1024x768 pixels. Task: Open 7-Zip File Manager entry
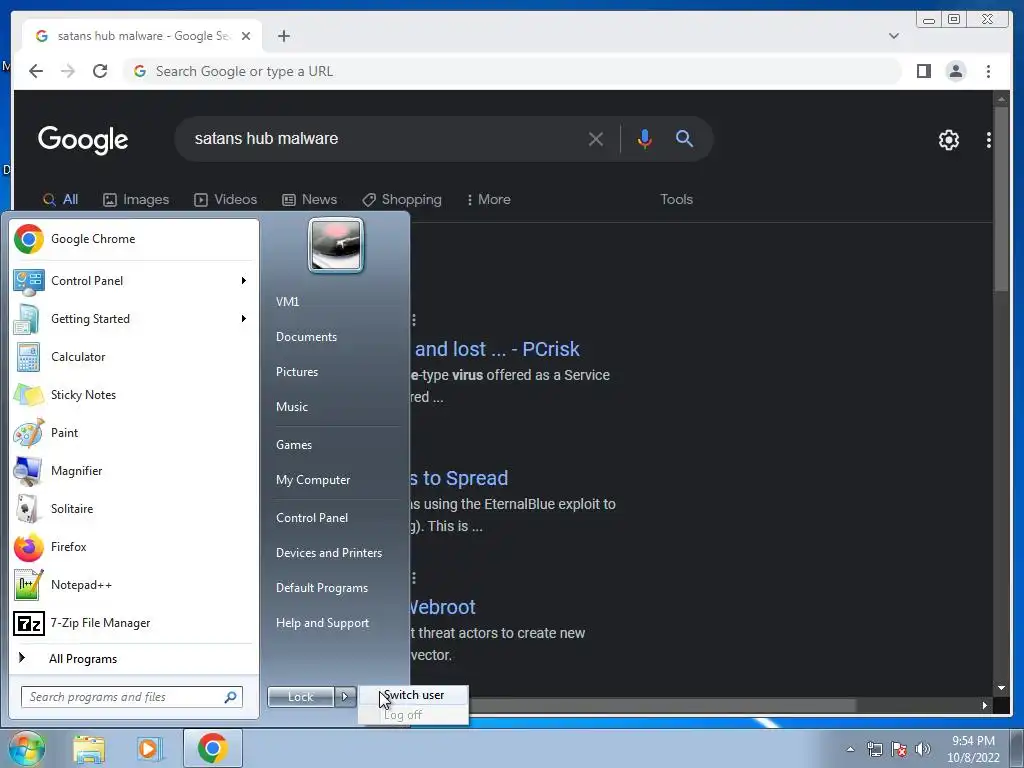(x=134, y=622)
